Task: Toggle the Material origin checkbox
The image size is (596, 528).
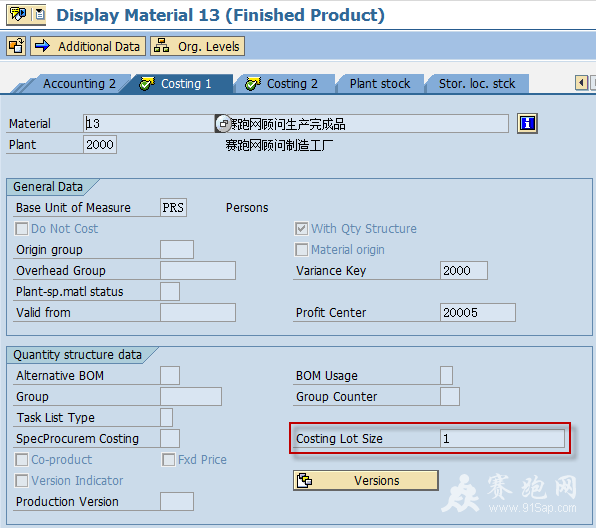Action: click(x=301, y=250)
